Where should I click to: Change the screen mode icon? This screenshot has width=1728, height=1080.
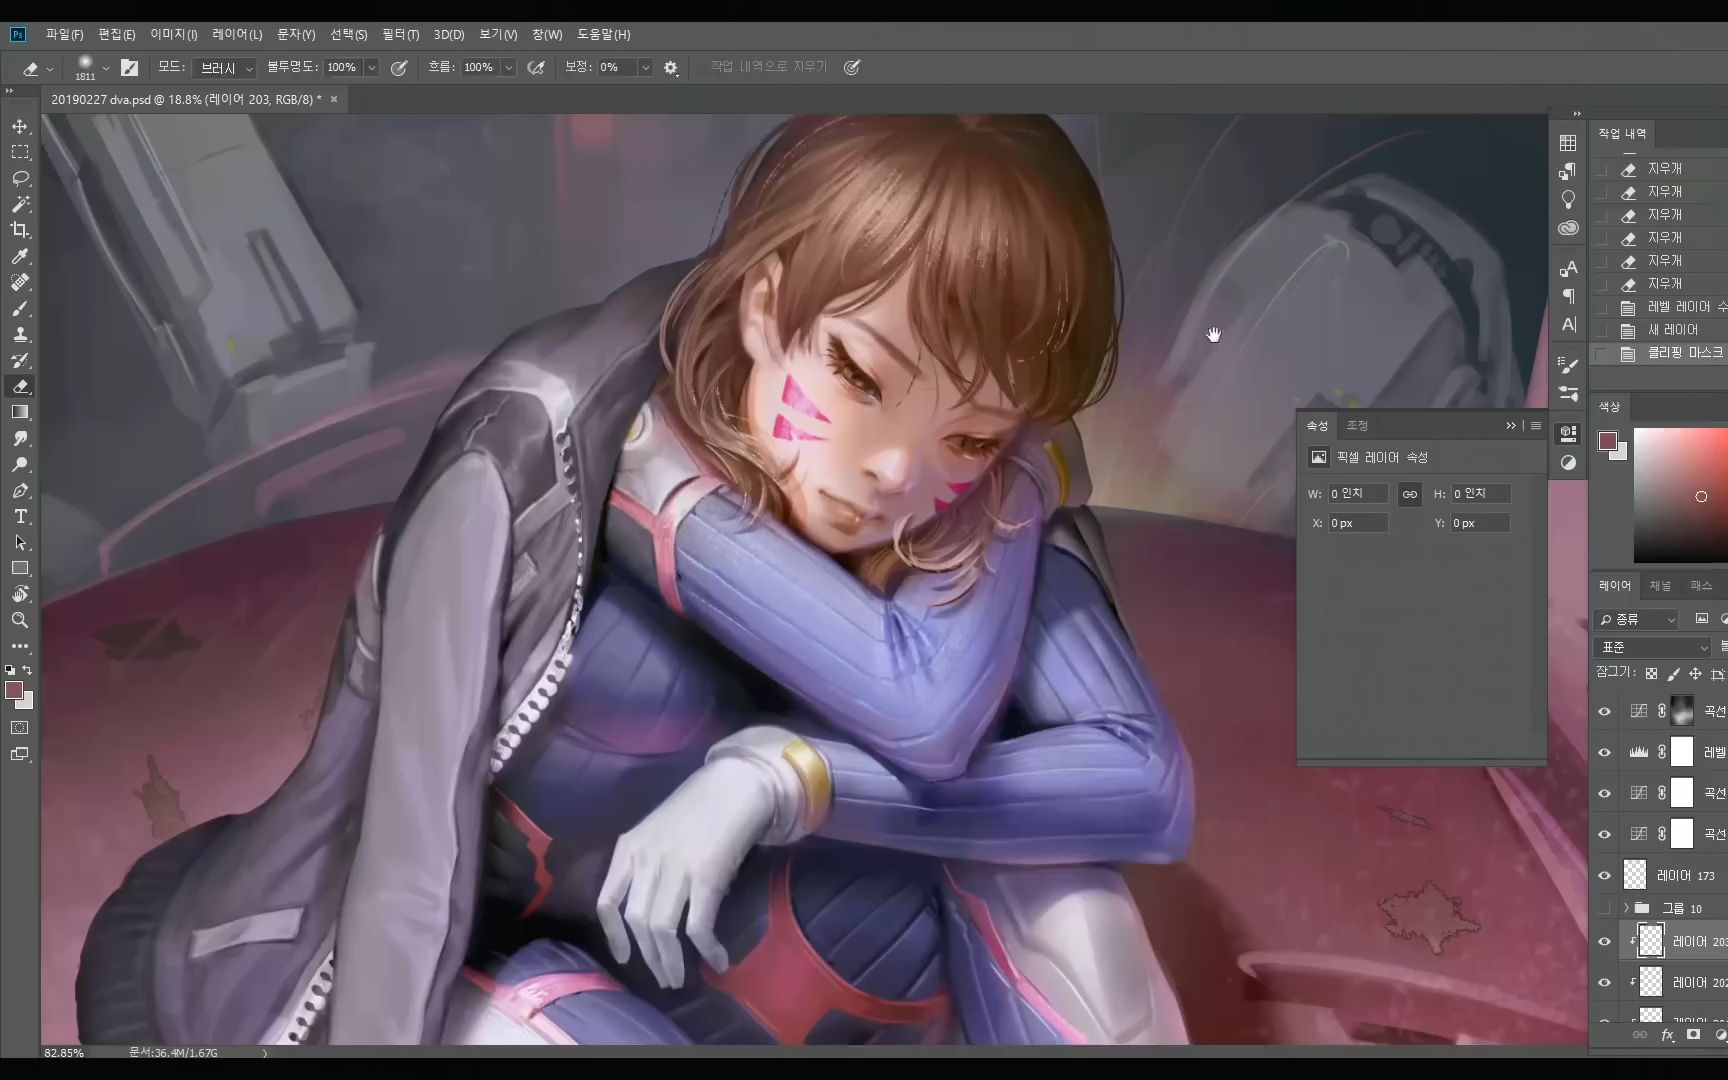[x=20, y=754]
